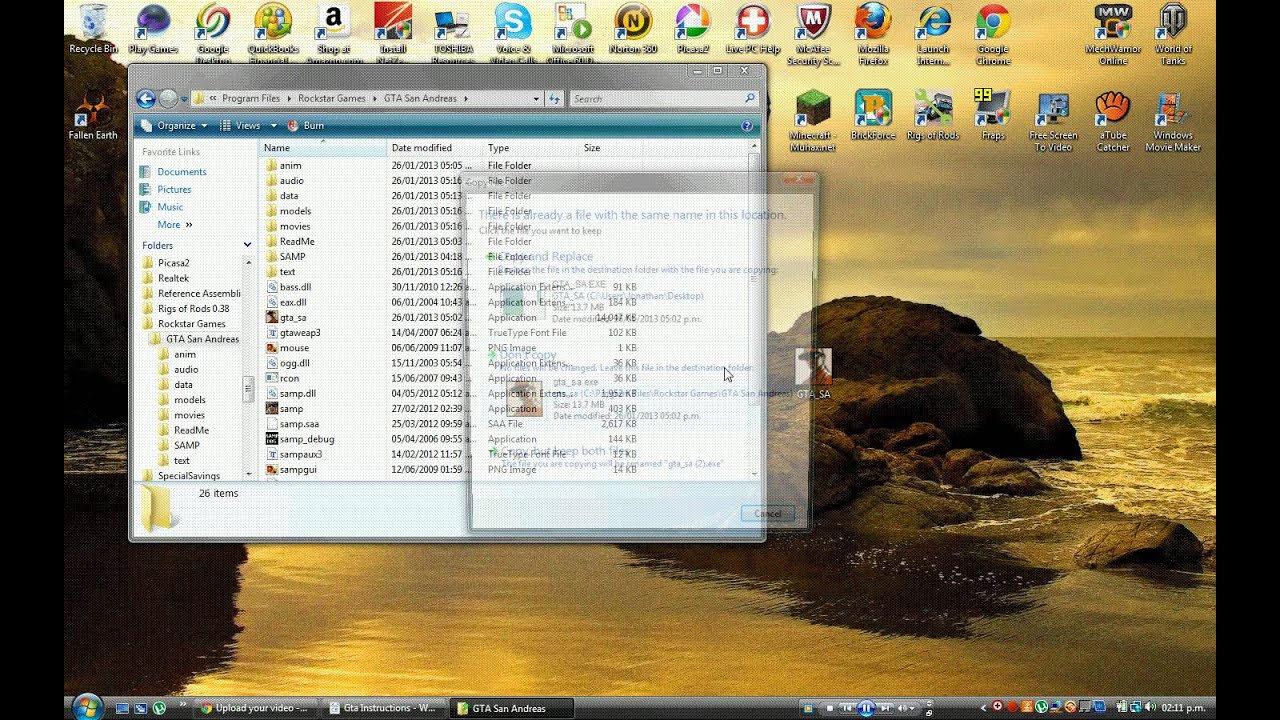Launch Mozilla Firefox desktop icon

(x=873, y=34)
